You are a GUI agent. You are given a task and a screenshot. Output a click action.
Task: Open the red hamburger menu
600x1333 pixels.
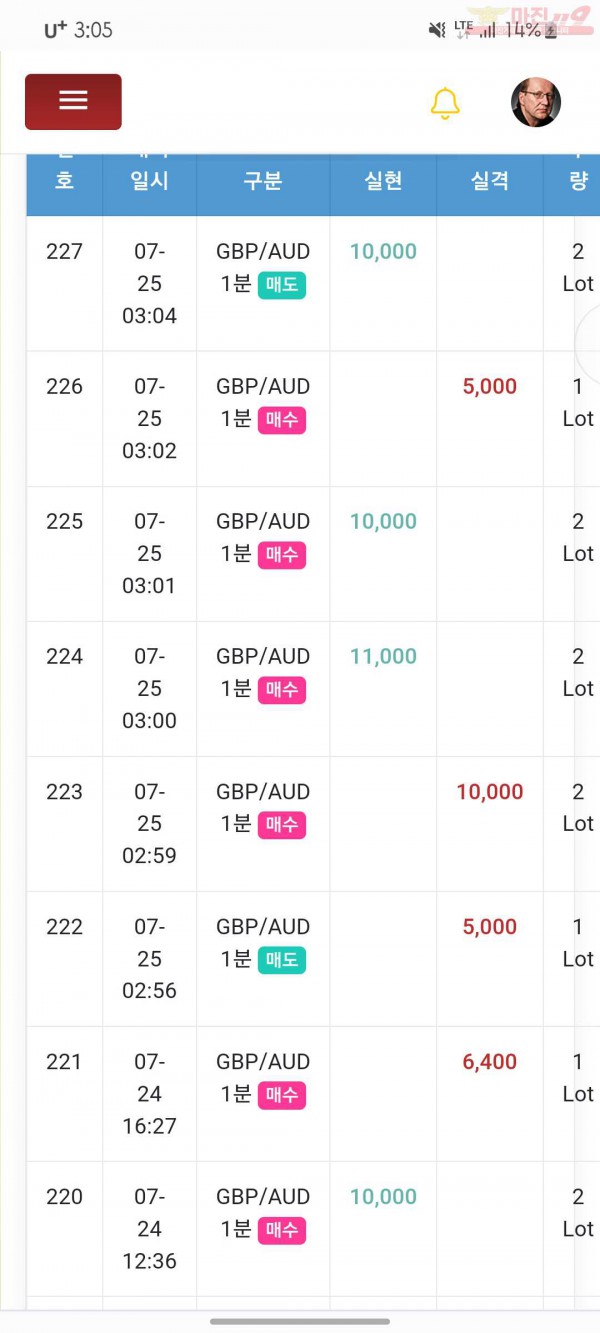[x=73, y=101]
